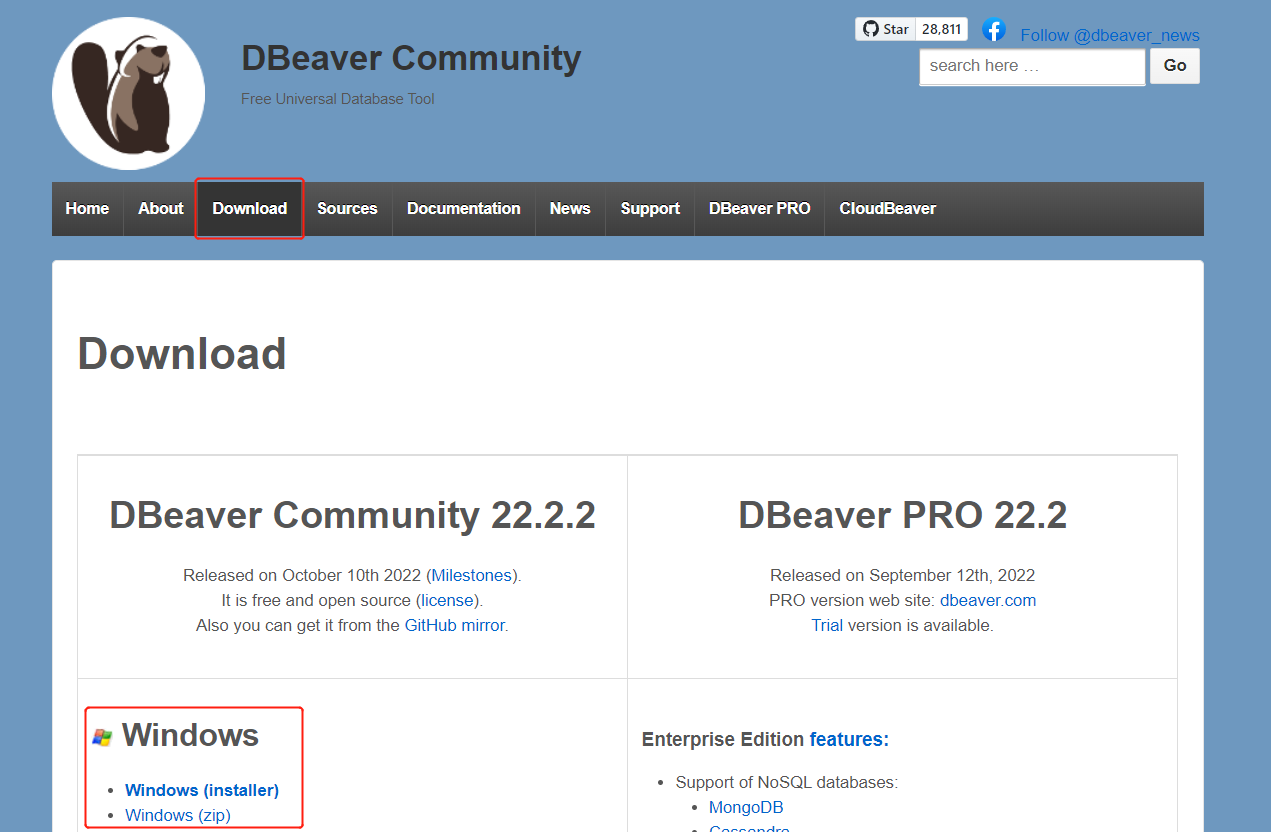Click the 'Download' page heading

point(182,354)
